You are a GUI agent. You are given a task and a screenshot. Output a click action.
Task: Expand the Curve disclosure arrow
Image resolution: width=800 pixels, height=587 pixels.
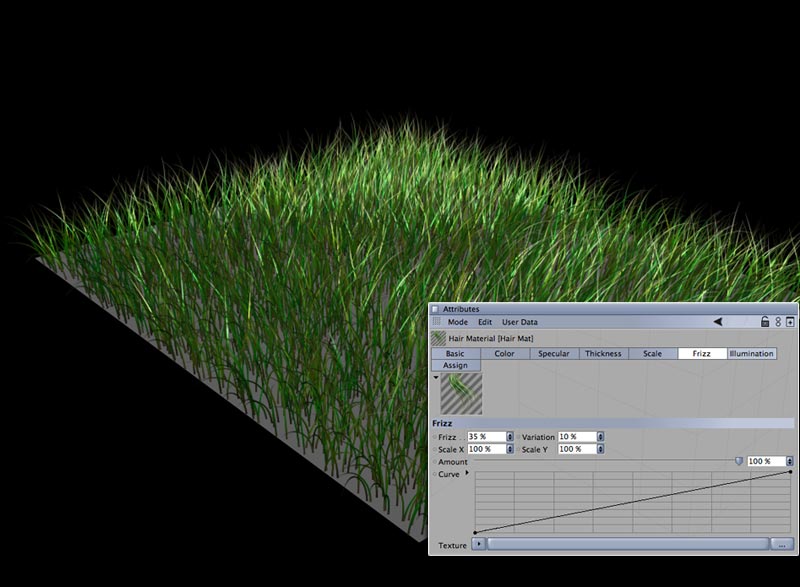pyautogui.click(x=467, y=473)
